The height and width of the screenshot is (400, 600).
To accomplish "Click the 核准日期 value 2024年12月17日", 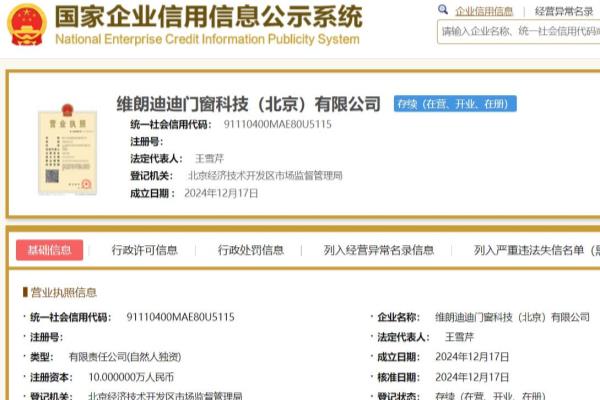I will tap(472, 377).
